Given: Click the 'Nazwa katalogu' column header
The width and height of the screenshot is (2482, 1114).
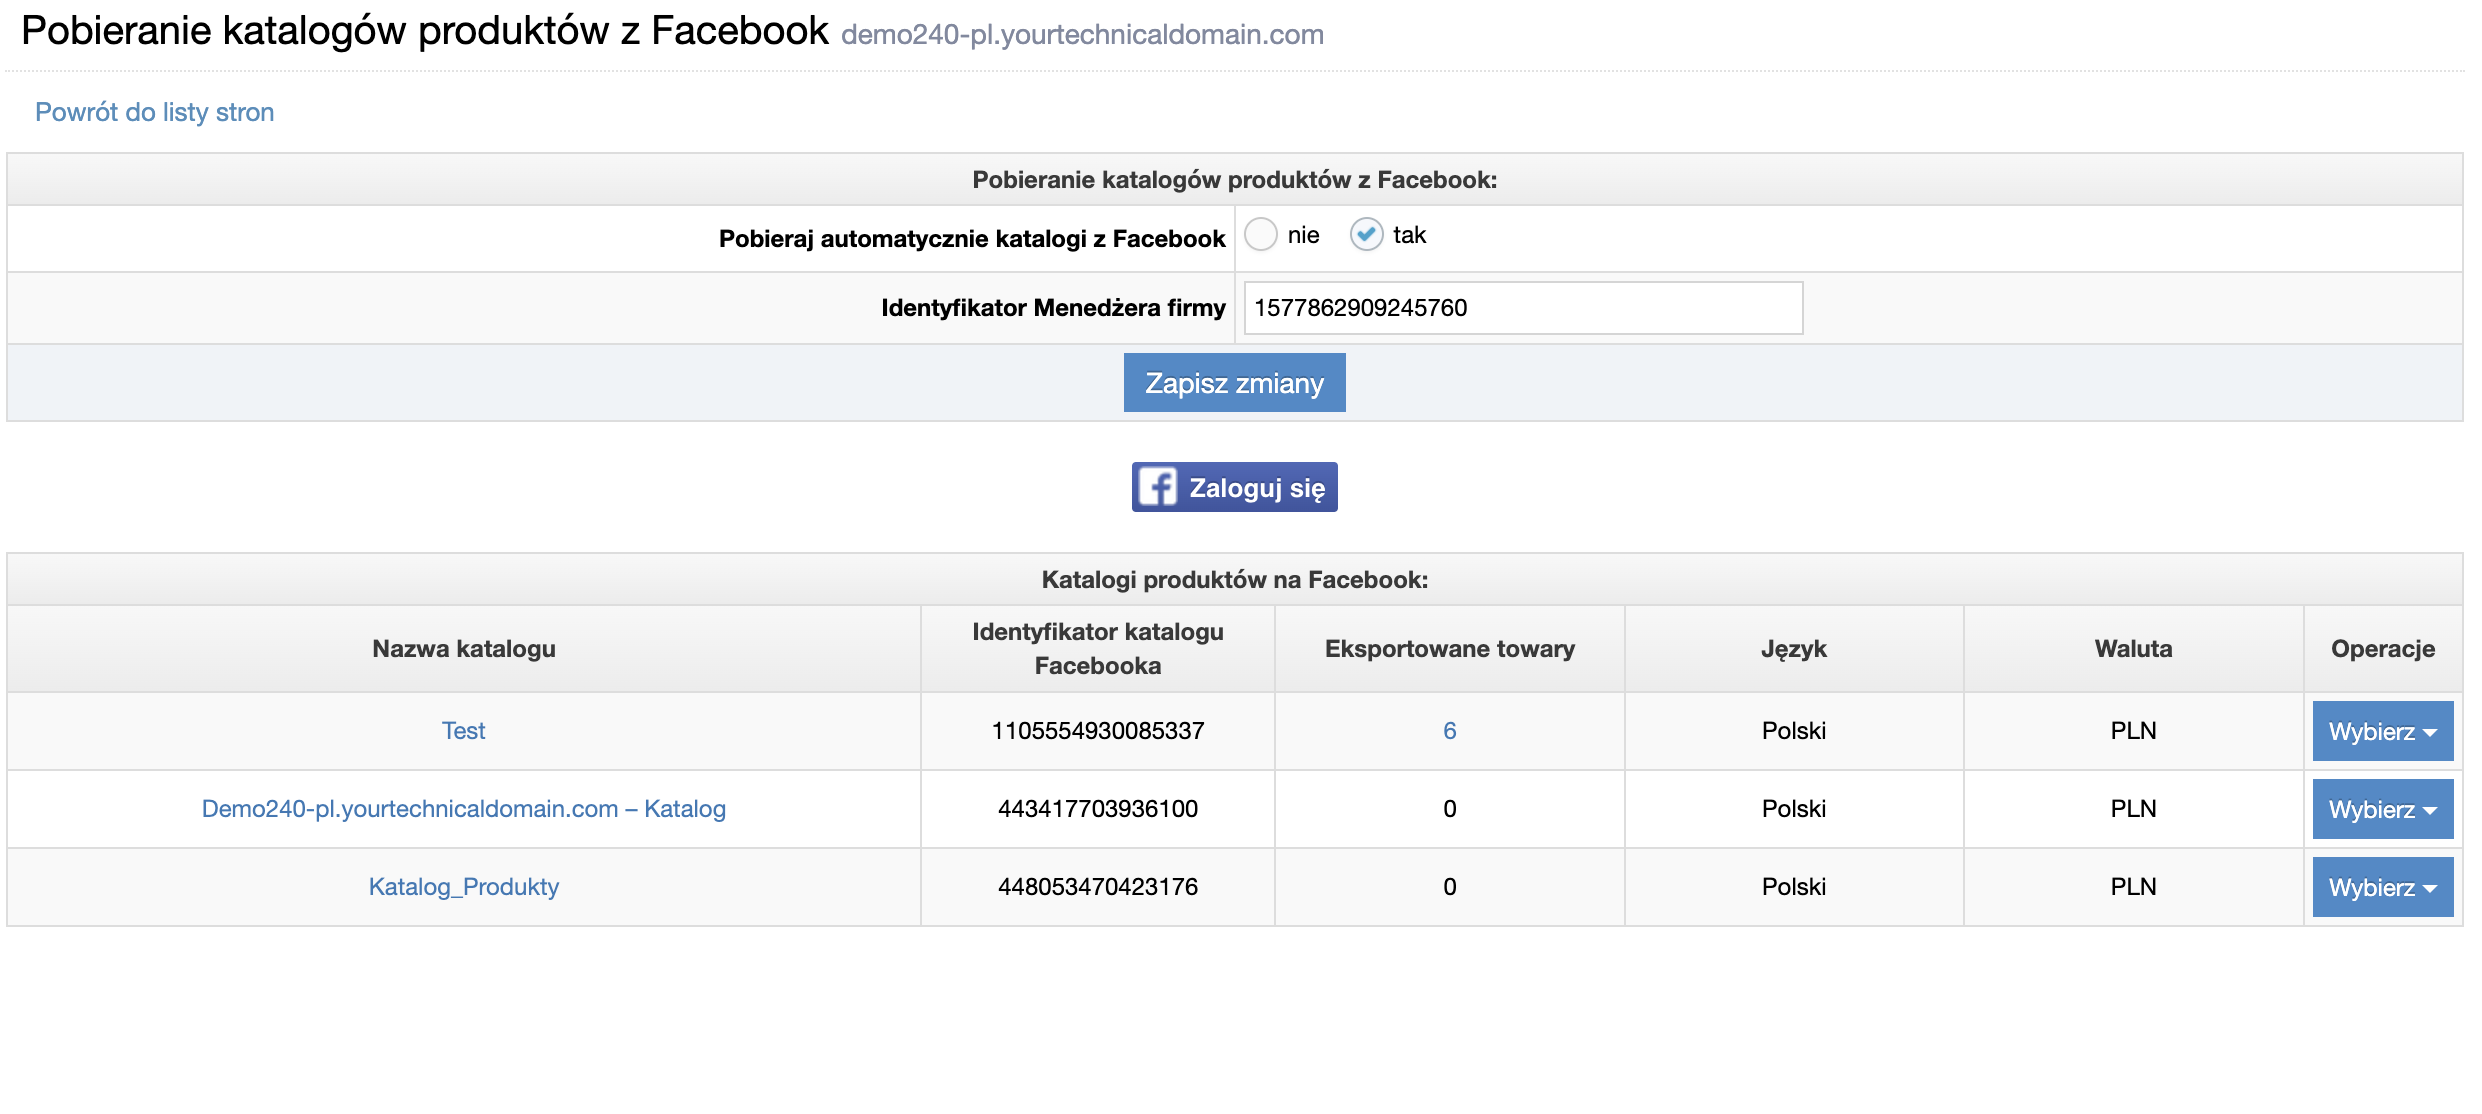Looking at the screenshot, I should 464,649.
